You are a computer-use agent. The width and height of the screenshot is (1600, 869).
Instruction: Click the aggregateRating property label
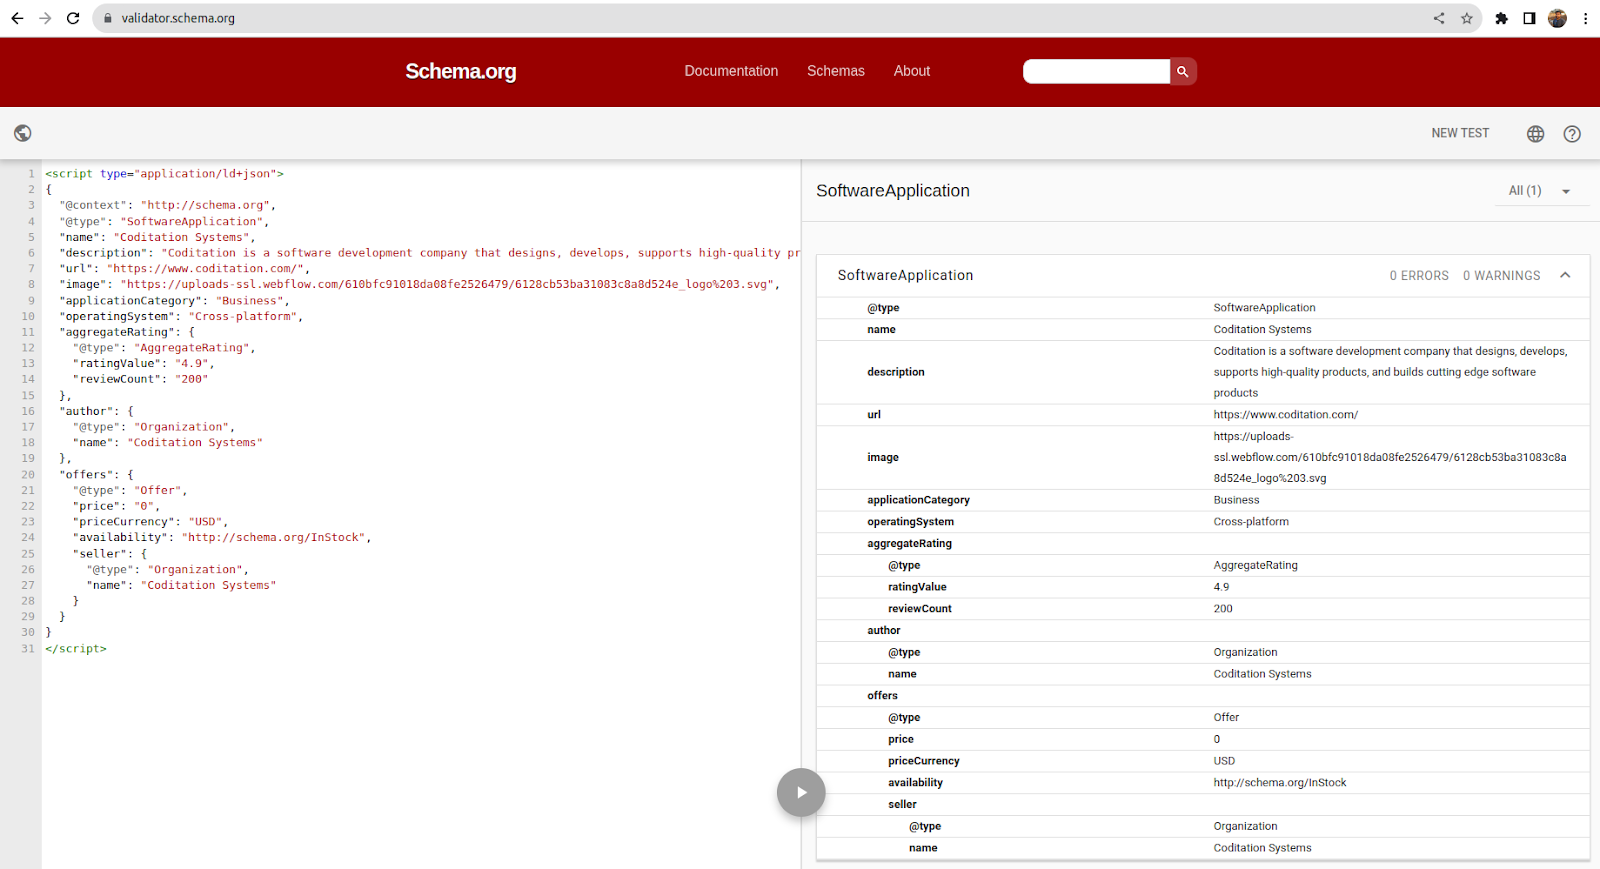pyautogui.click(x=909, y=544)
